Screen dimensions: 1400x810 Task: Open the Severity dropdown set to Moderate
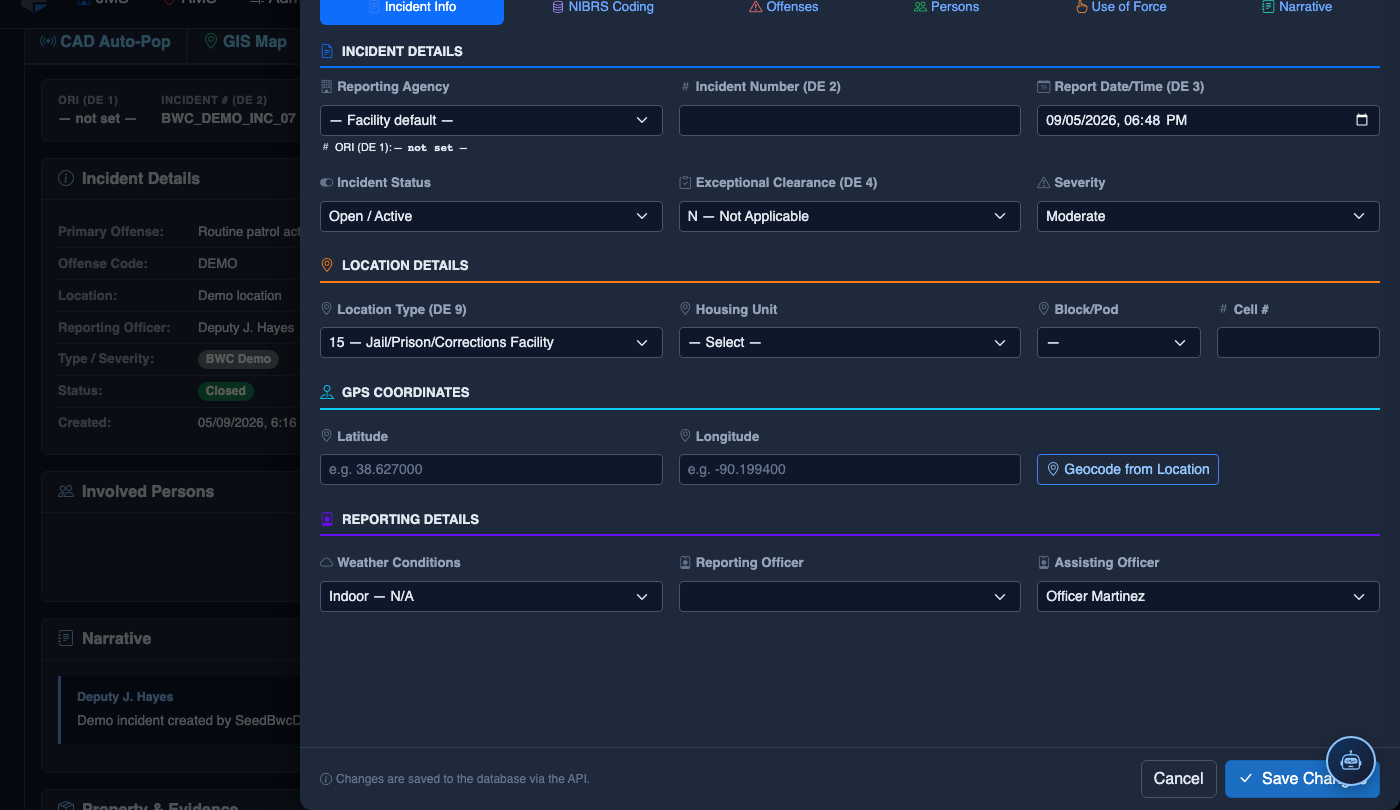tap(1208, 216)
